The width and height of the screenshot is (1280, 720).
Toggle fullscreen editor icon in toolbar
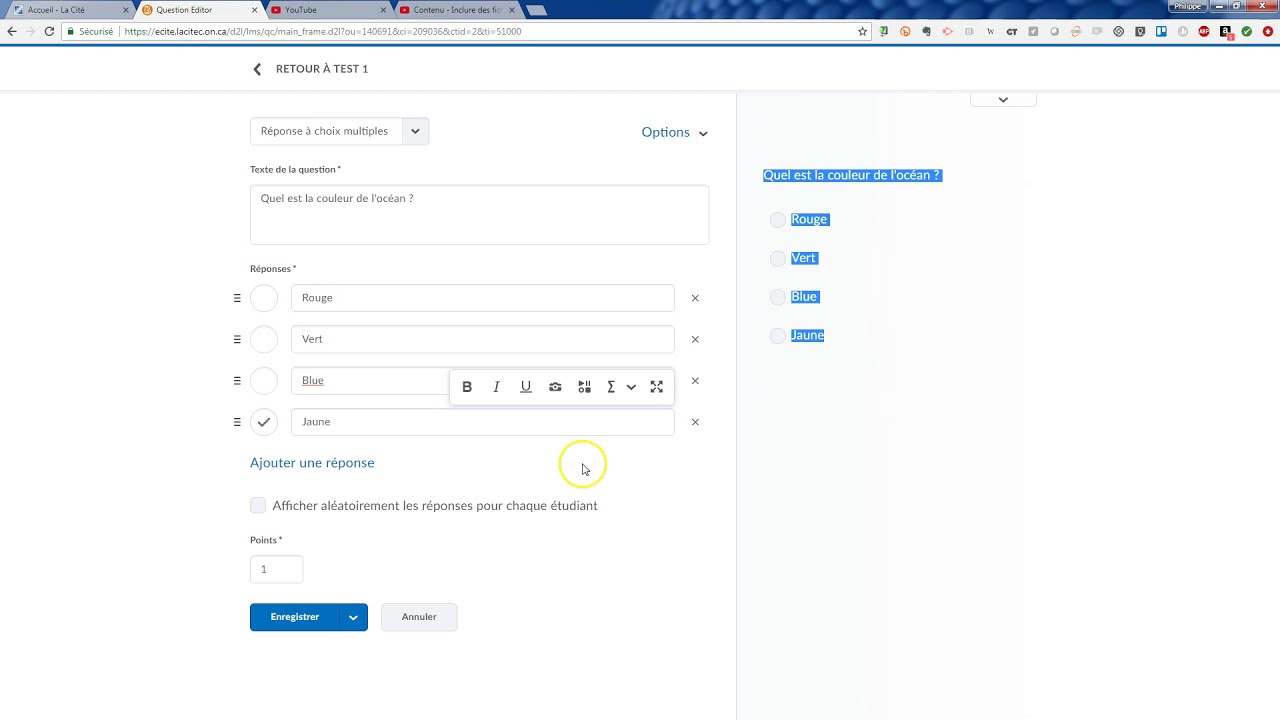[x=657, y=387]
